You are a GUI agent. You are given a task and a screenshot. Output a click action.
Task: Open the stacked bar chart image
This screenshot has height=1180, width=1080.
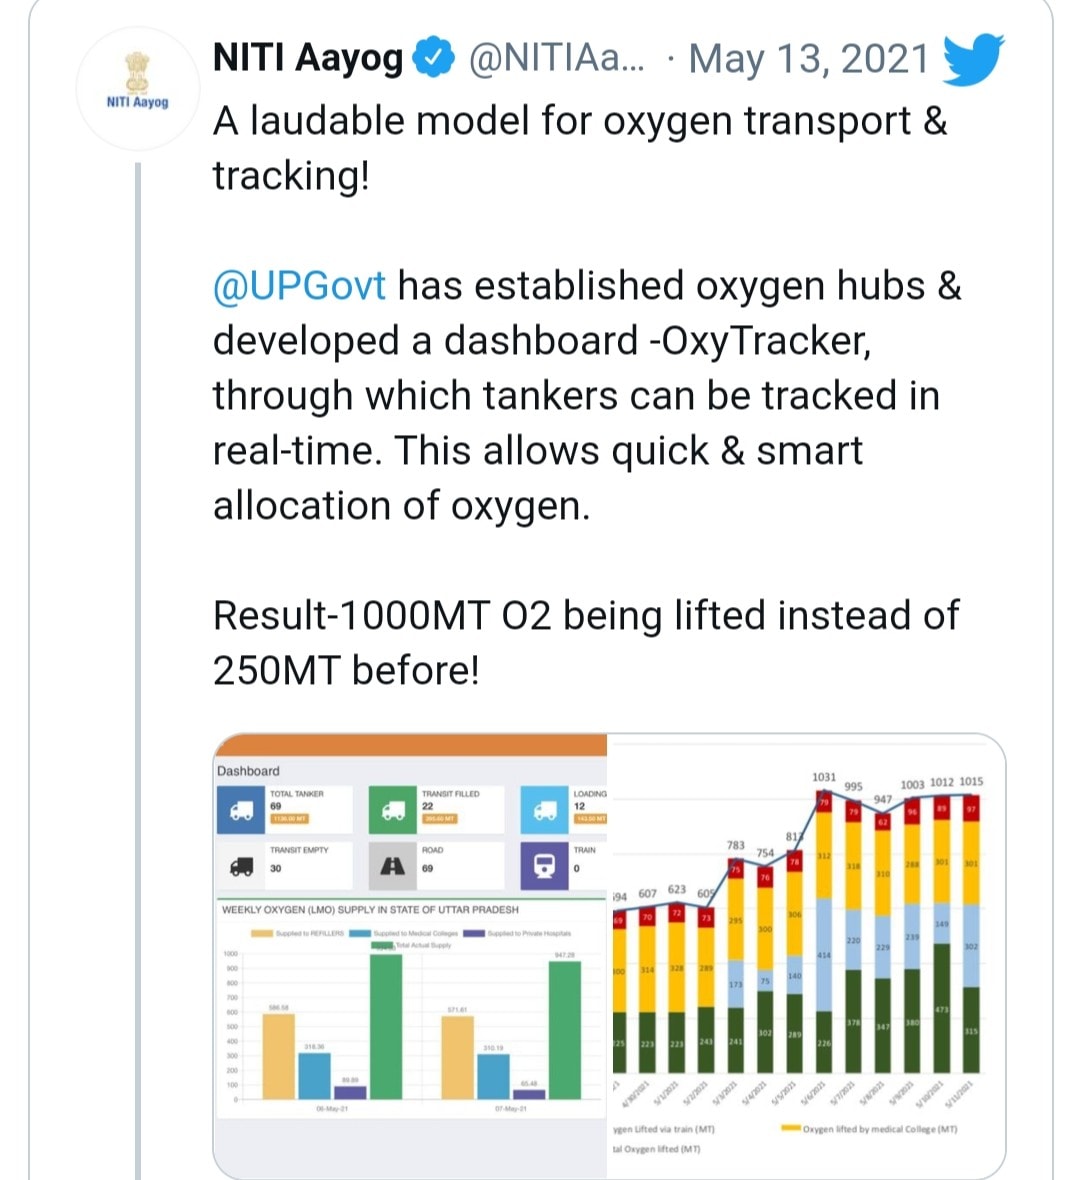tap(807, 956)
